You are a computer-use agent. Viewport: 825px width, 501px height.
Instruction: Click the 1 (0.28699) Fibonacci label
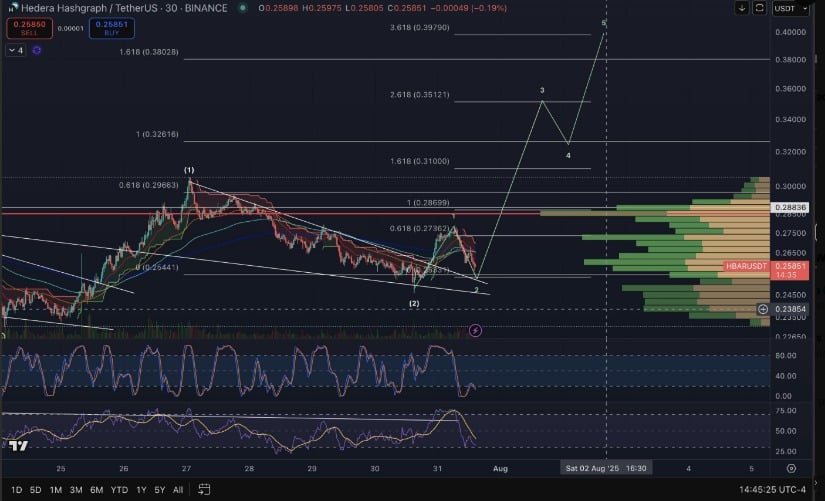[x=428, y=203]
